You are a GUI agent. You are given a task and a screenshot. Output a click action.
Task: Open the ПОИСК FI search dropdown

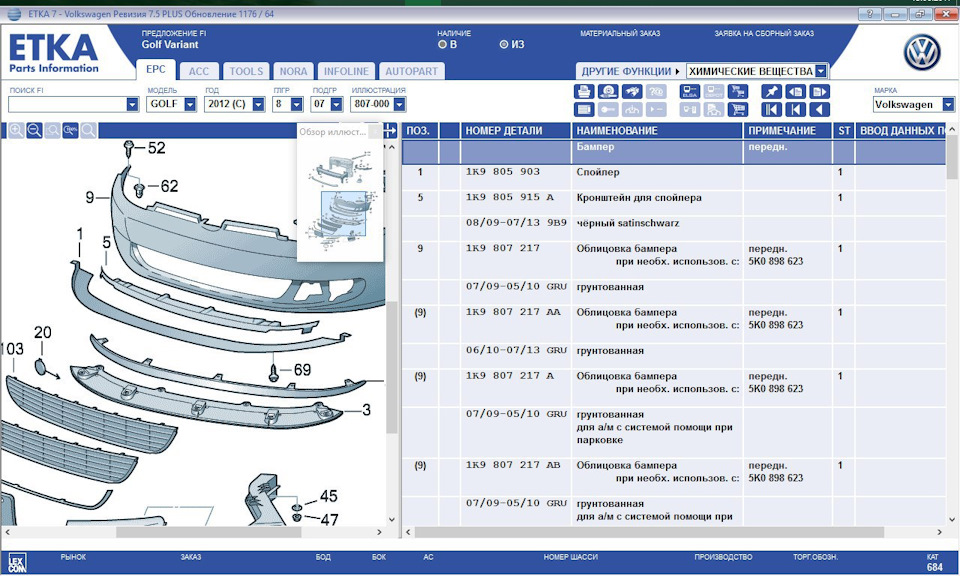pyautogui.click(x=132, y=105)
